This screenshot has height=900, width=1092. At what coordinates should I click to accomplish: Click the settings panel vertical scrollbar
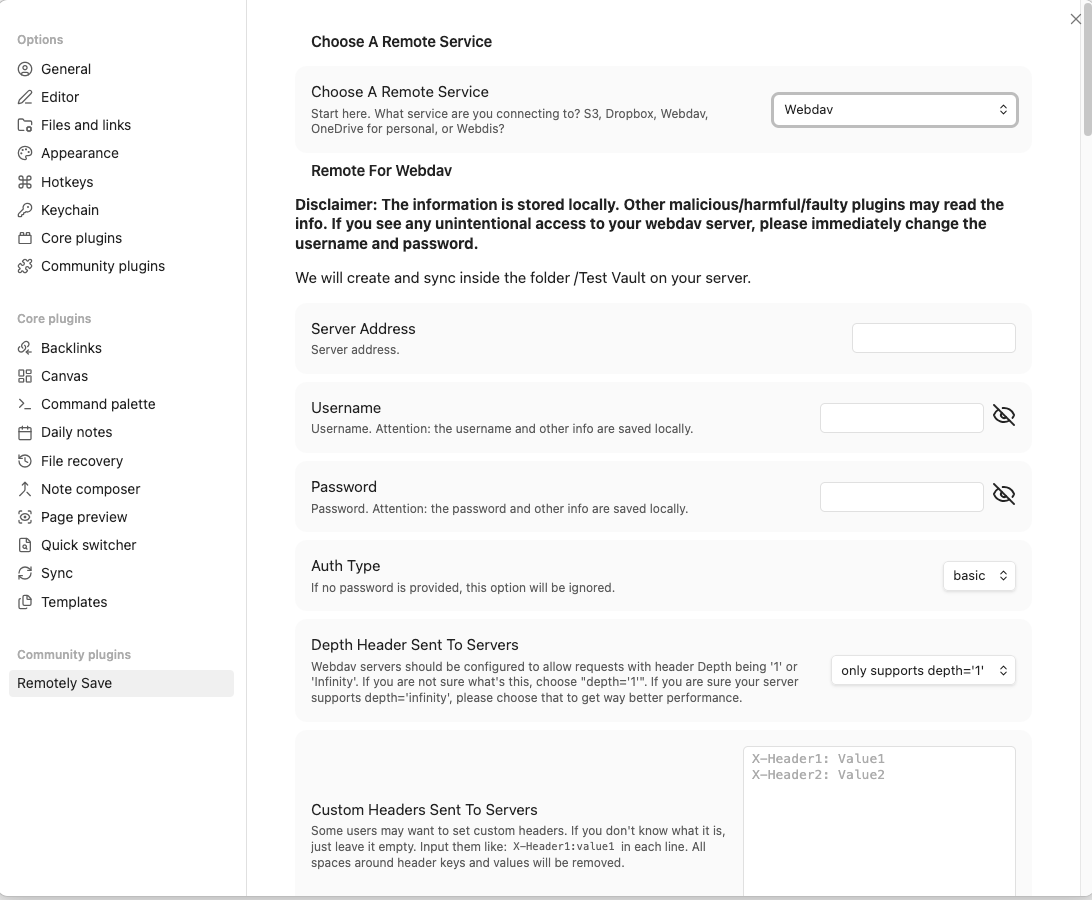(1087, 70)
